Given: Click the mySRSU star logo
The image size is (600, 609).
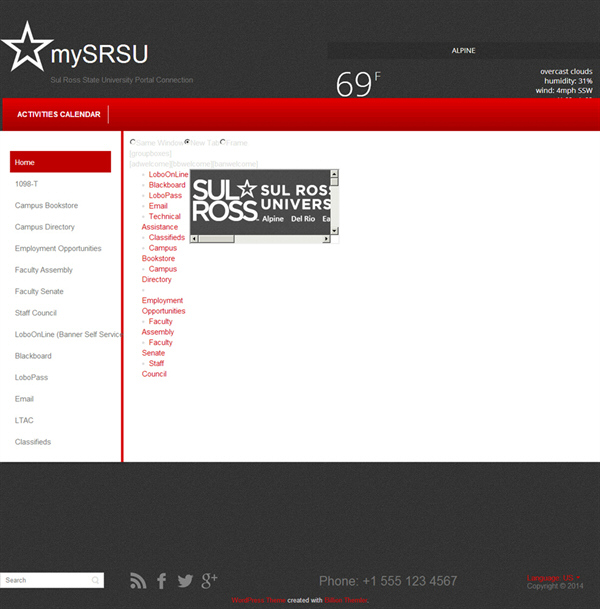Looking at the screenshot, I should [27, 48].
